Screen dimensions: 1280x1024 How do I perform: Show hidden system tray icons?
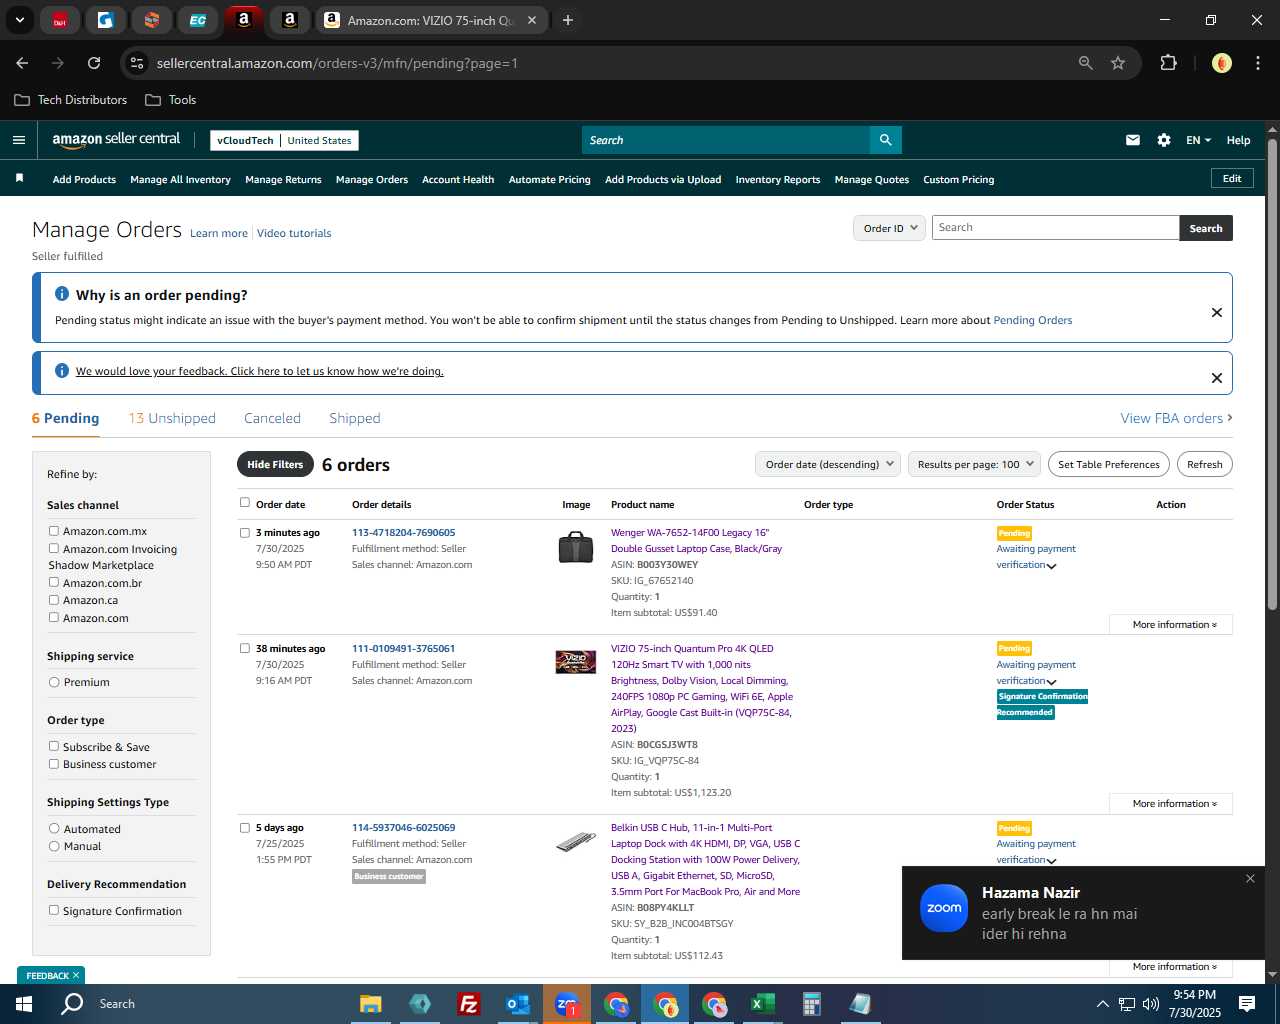(x=1103, y=1004)
